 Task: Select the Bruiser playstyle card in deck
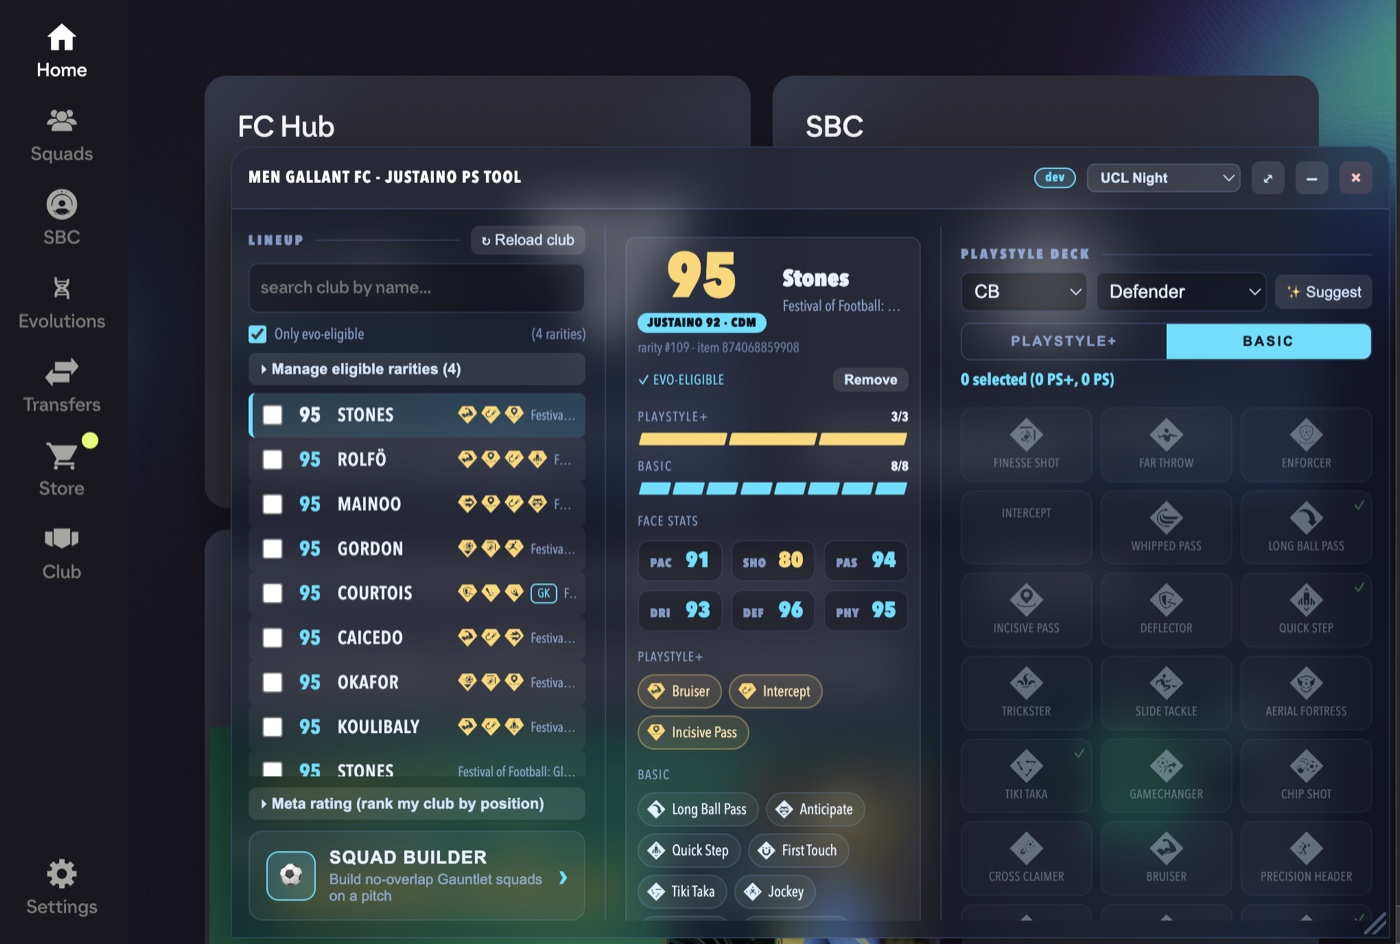click(1166, 859)
